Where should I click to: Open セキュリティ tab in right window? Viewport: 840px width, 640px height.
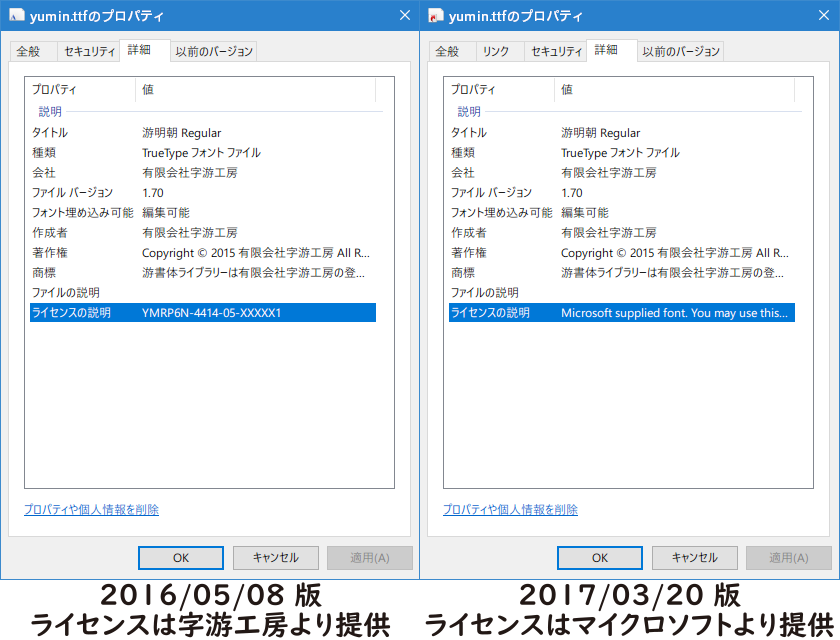(556, 51)
